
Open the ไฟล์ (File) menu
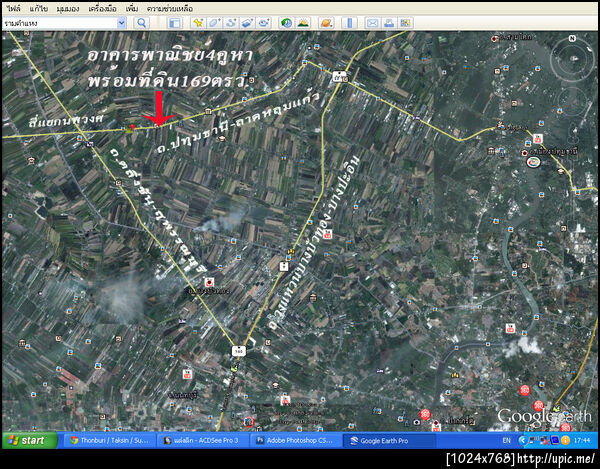click(13, 8)
